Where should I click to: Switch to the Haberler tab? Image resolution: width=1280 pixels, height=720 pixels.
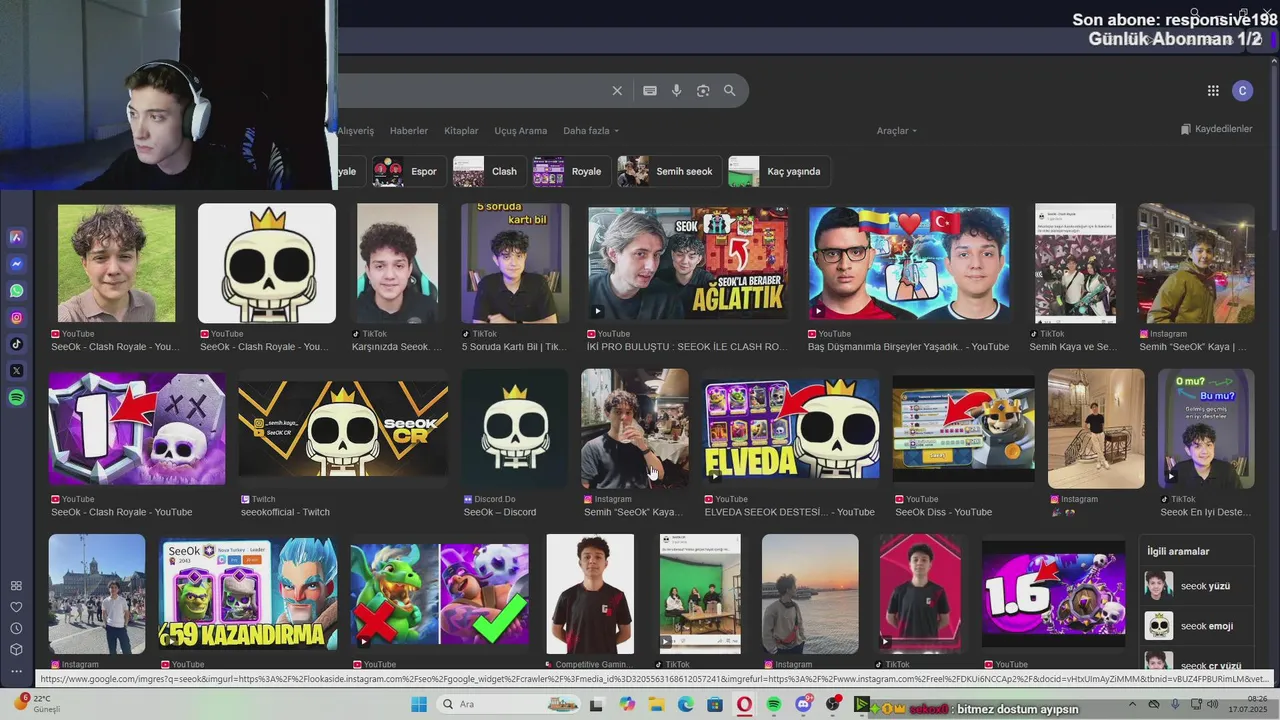pos(408,131)
